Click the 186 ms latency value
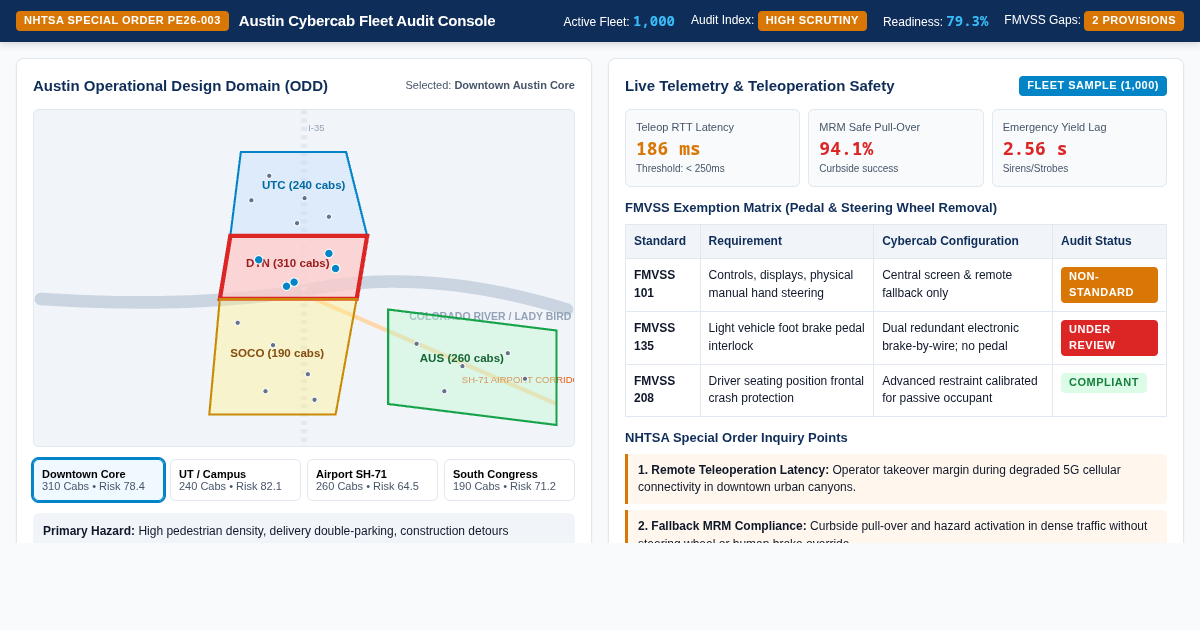 (668, 149)
